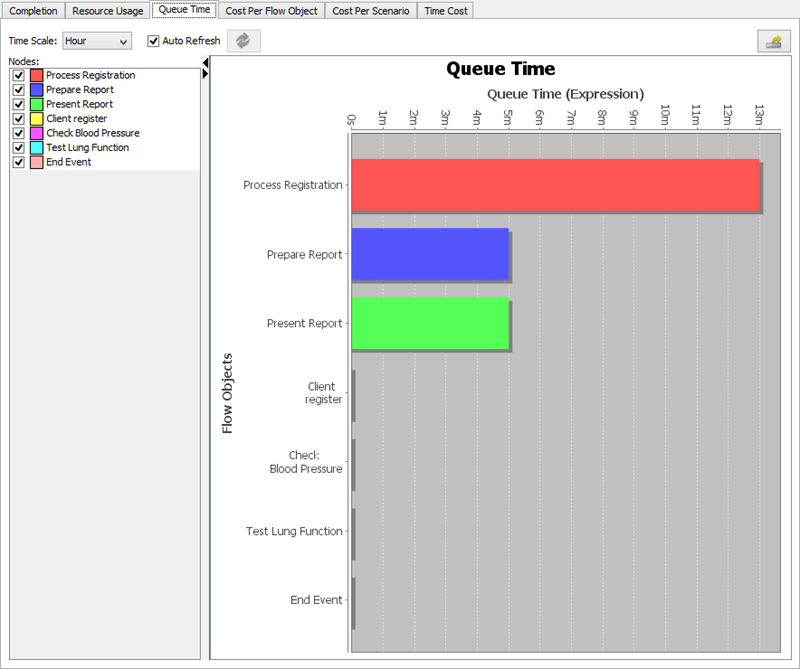Click the Queue Time chart title
800x669 pixels.
tap(501, 69)
